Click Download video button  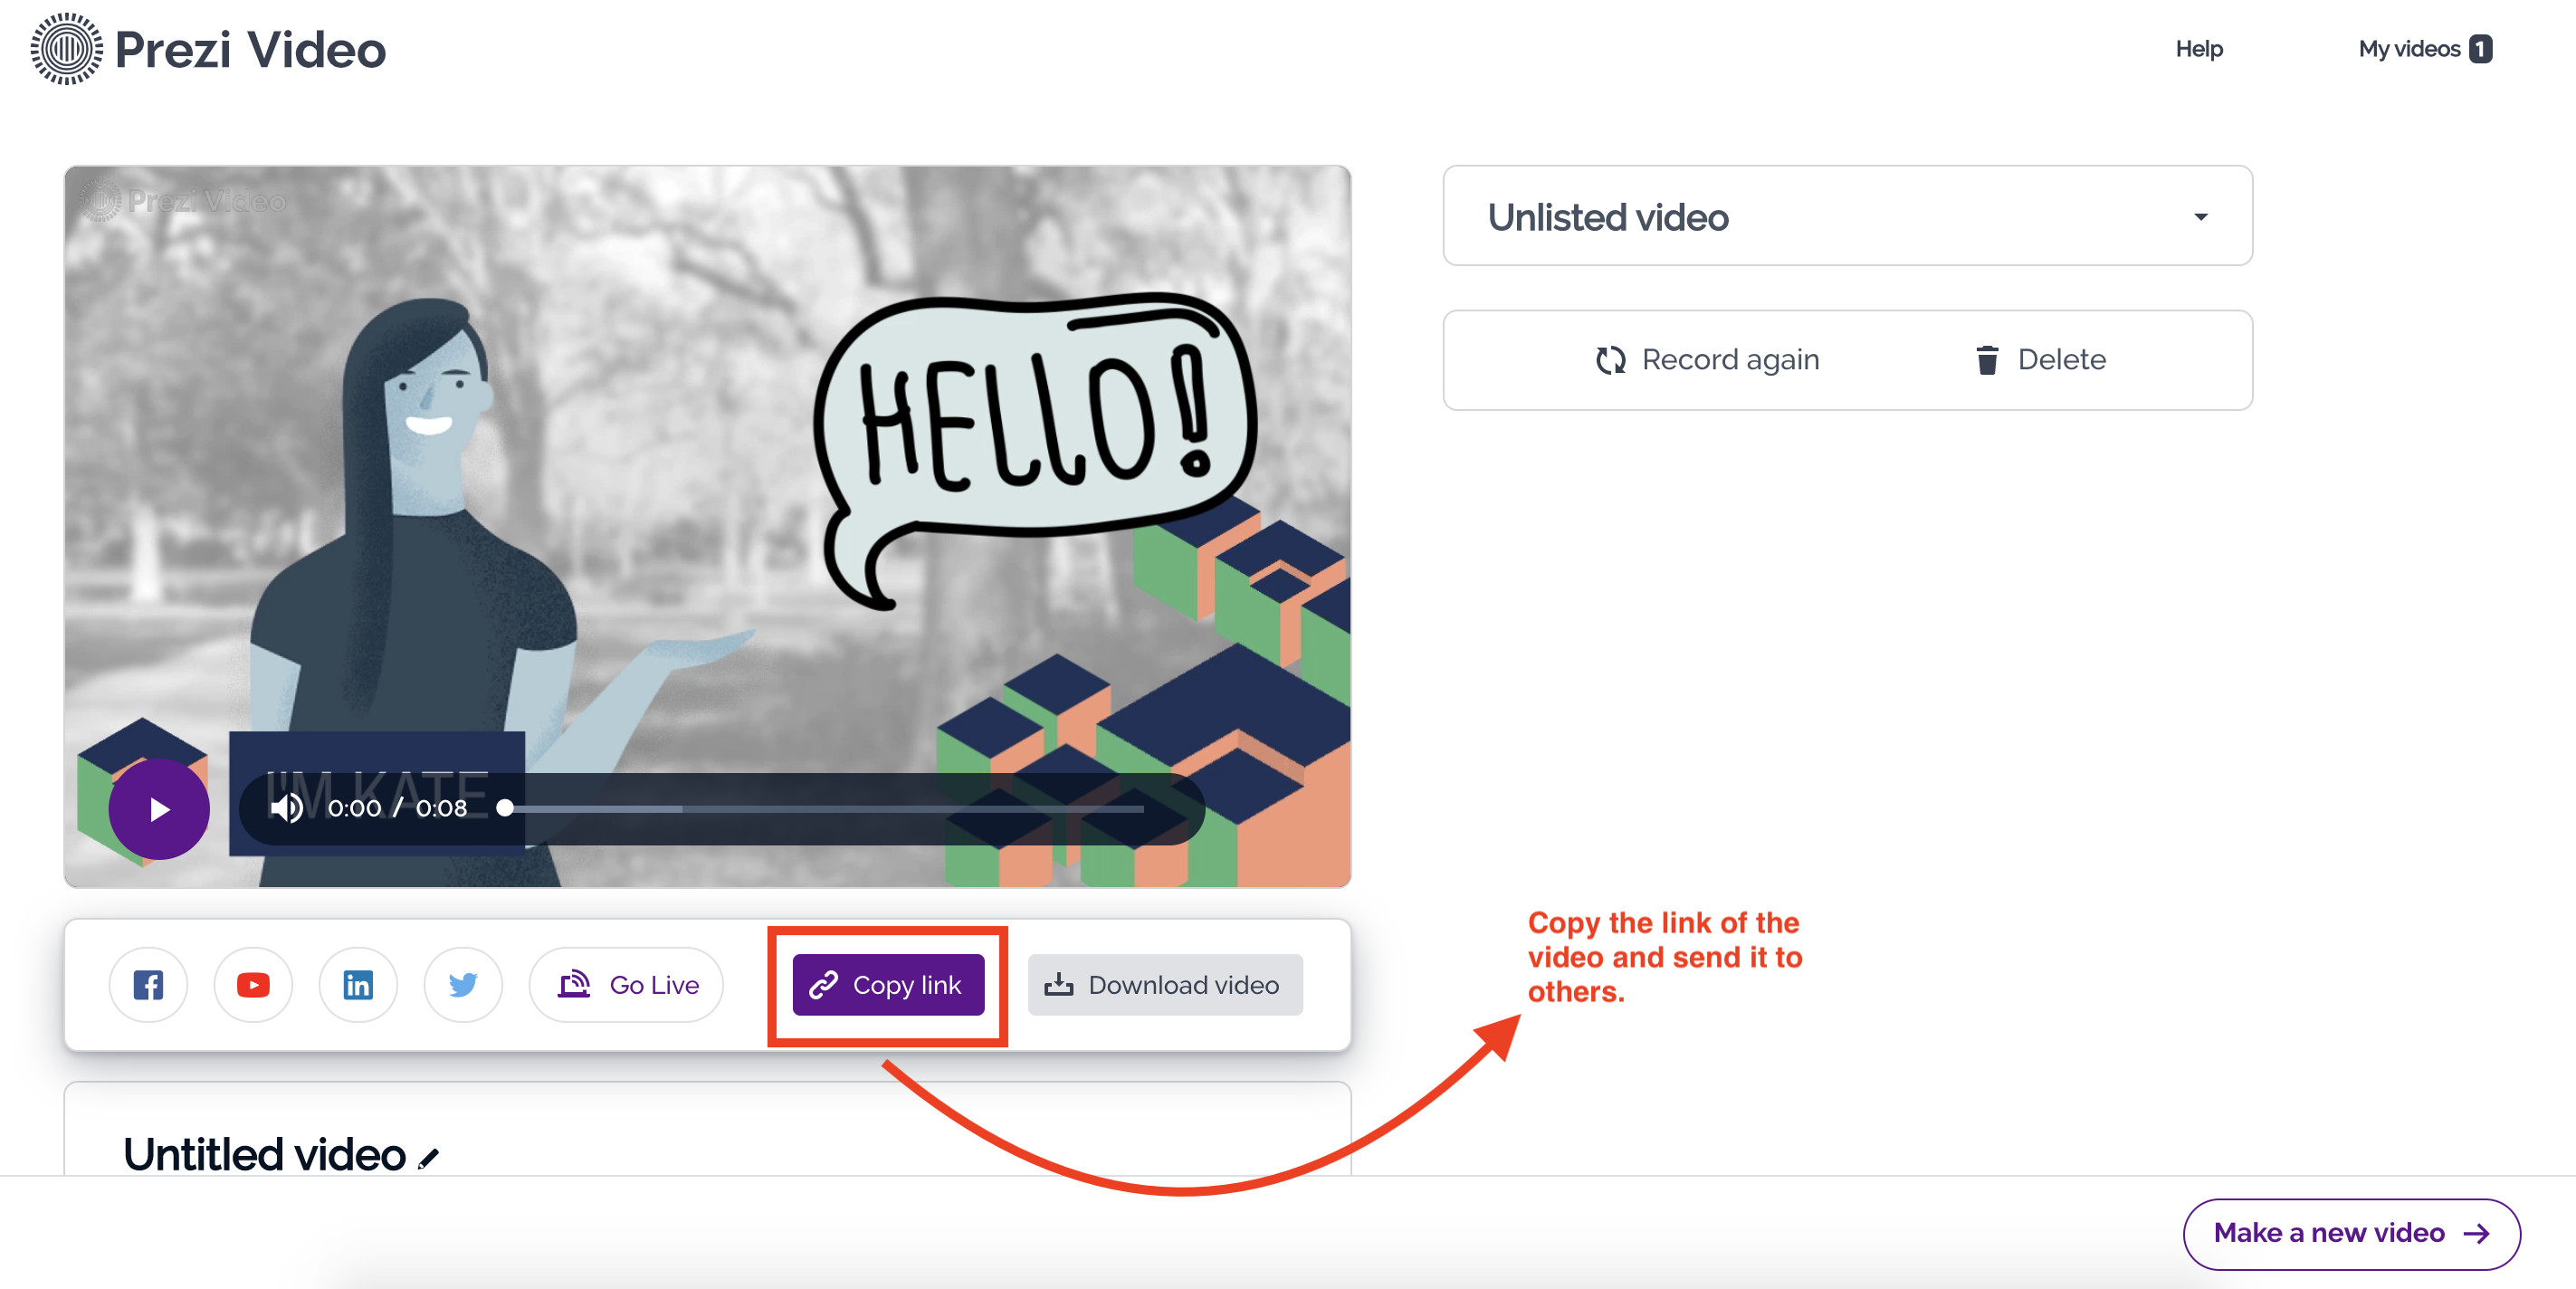click(x=1164, y=985)
